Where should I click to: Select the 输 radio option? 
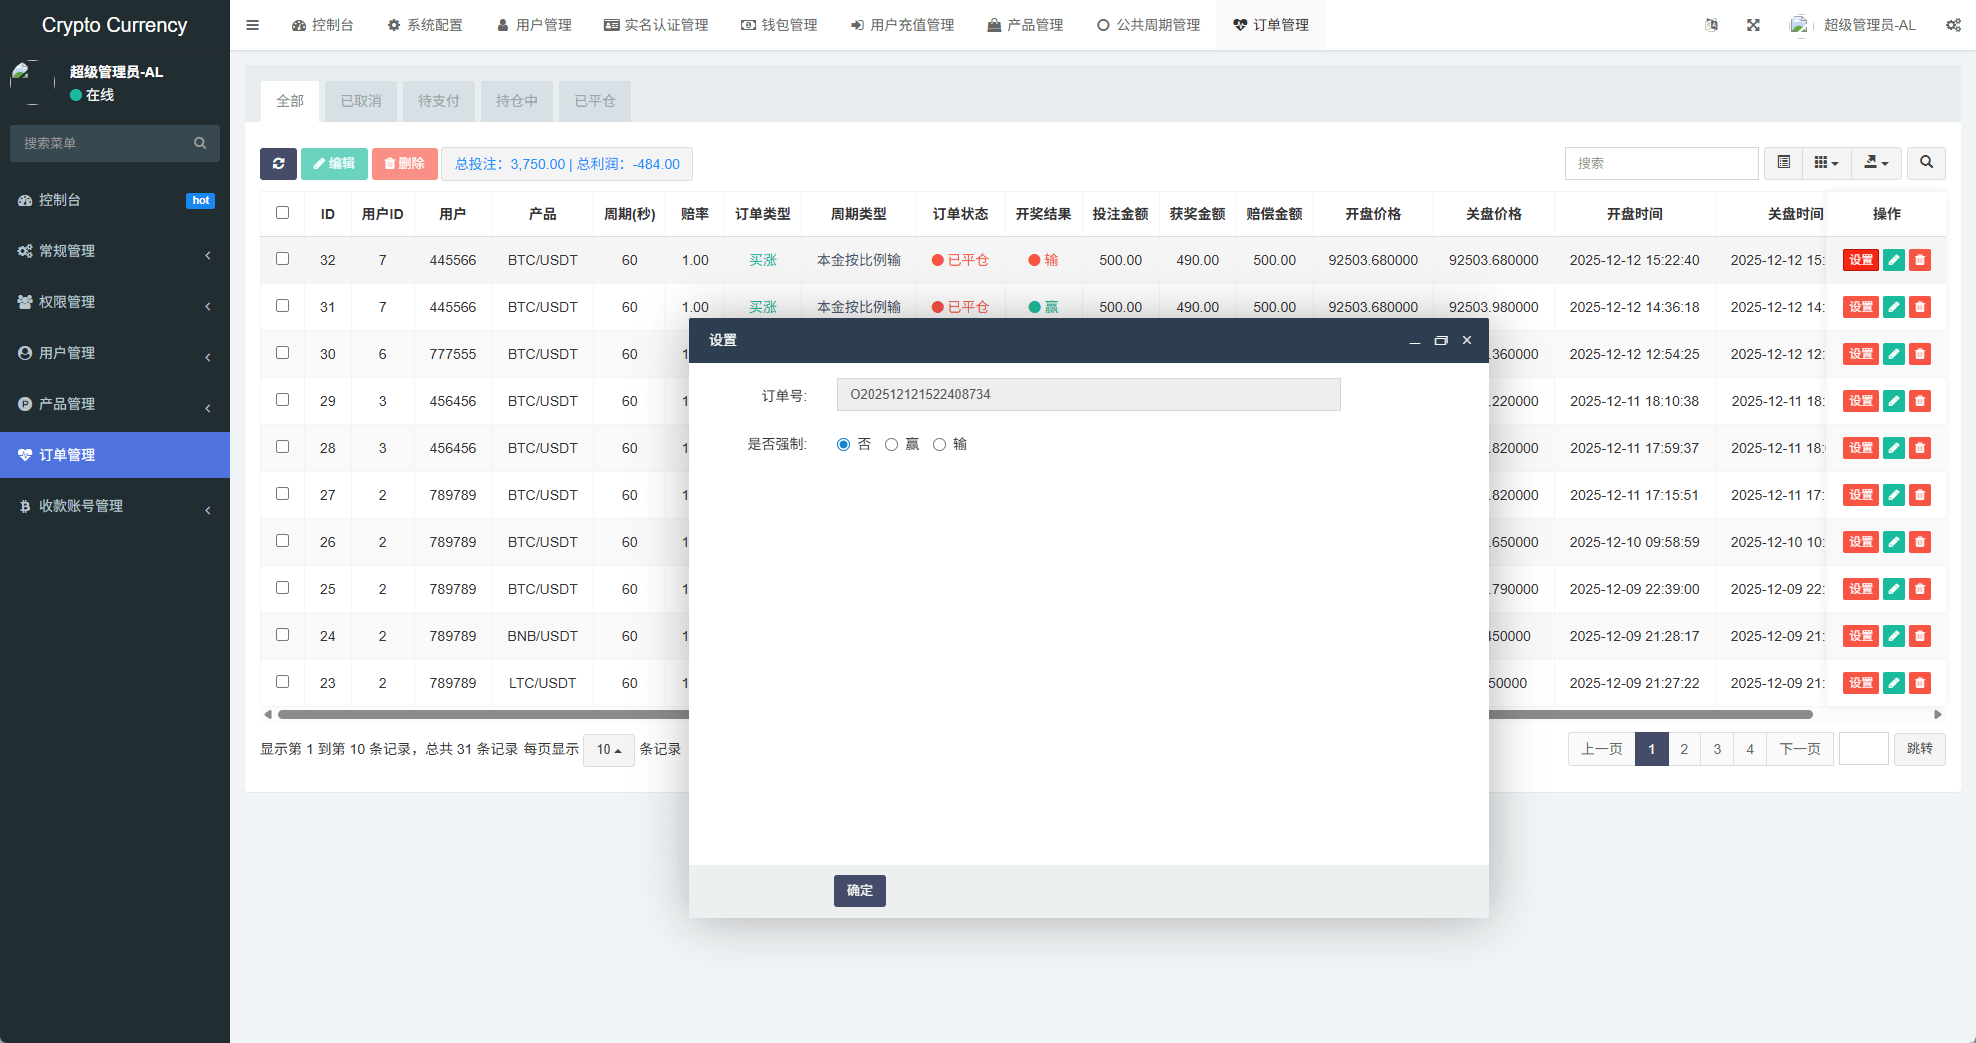click(939, 445)
